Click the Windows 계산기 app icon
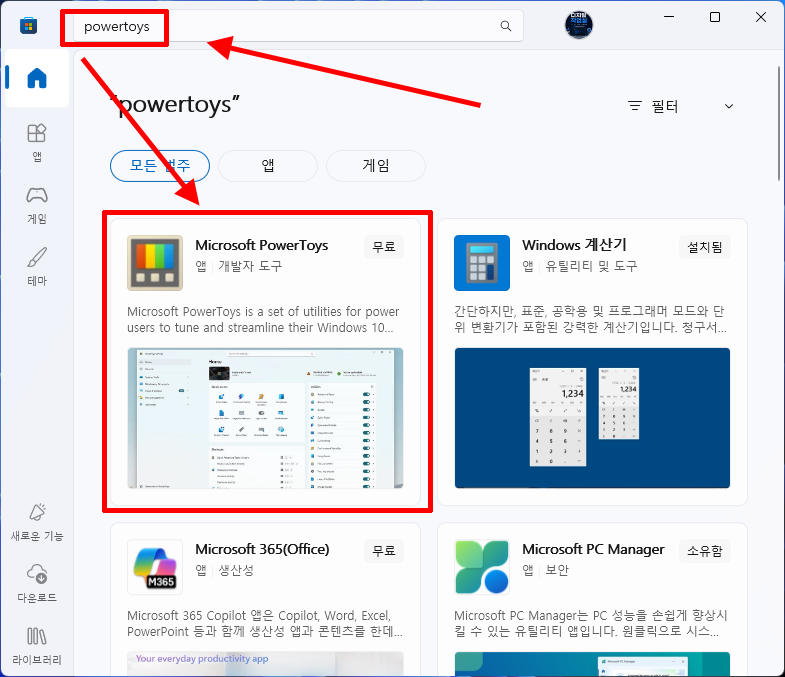This screenshot has height=677, width=785. click(482, 263)
